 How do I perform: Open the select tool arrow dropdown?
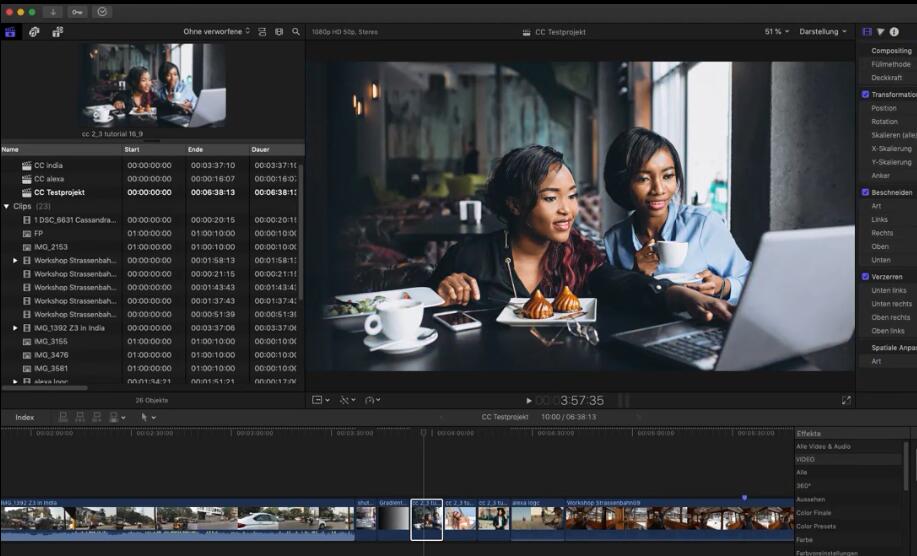[149, 417]
